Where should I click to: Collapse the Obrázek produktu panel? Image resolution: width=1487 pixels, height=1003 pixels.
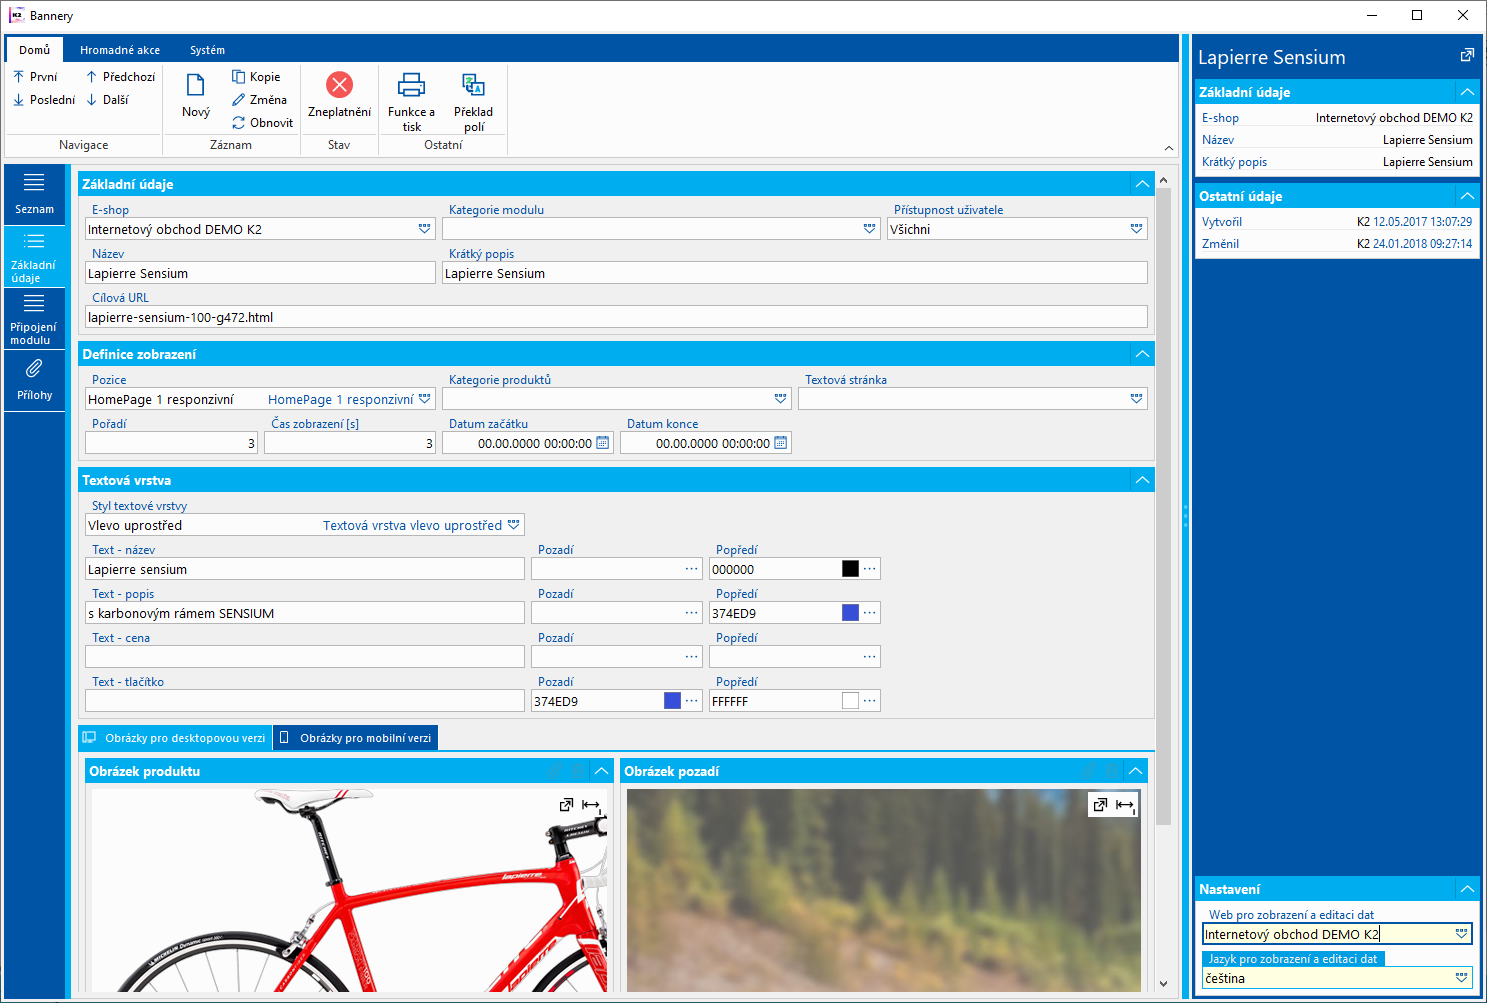click(601, 771)
